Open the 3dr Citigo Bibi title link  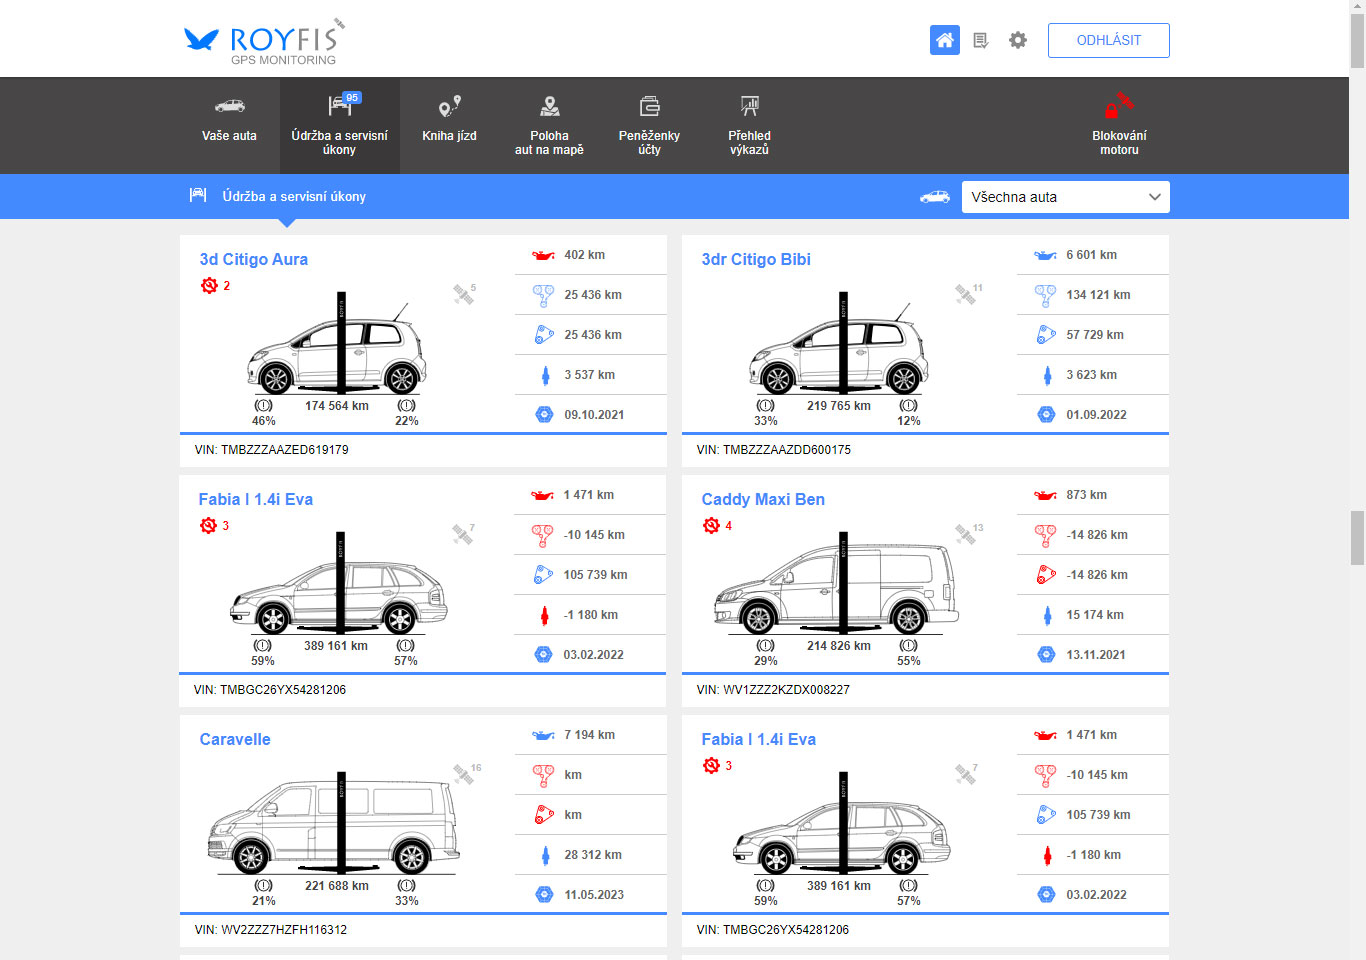click(x=756, y=259)
